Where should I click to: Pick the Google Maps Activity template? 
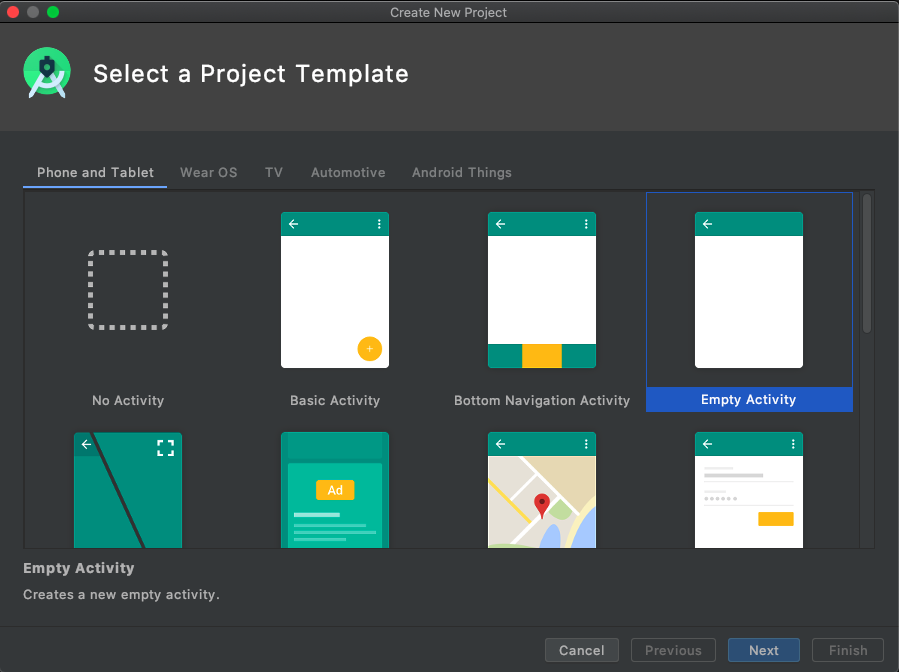(x=542, y=490)
